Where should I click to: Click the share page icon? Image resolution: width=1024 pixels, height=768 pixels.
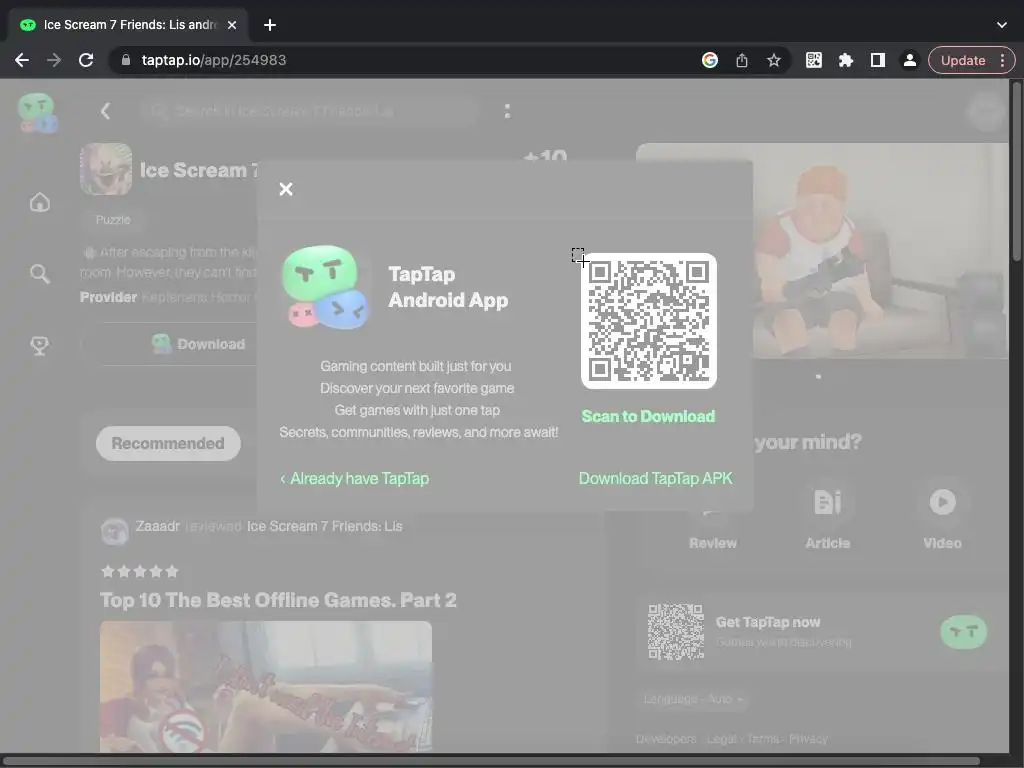pos(742,60)
